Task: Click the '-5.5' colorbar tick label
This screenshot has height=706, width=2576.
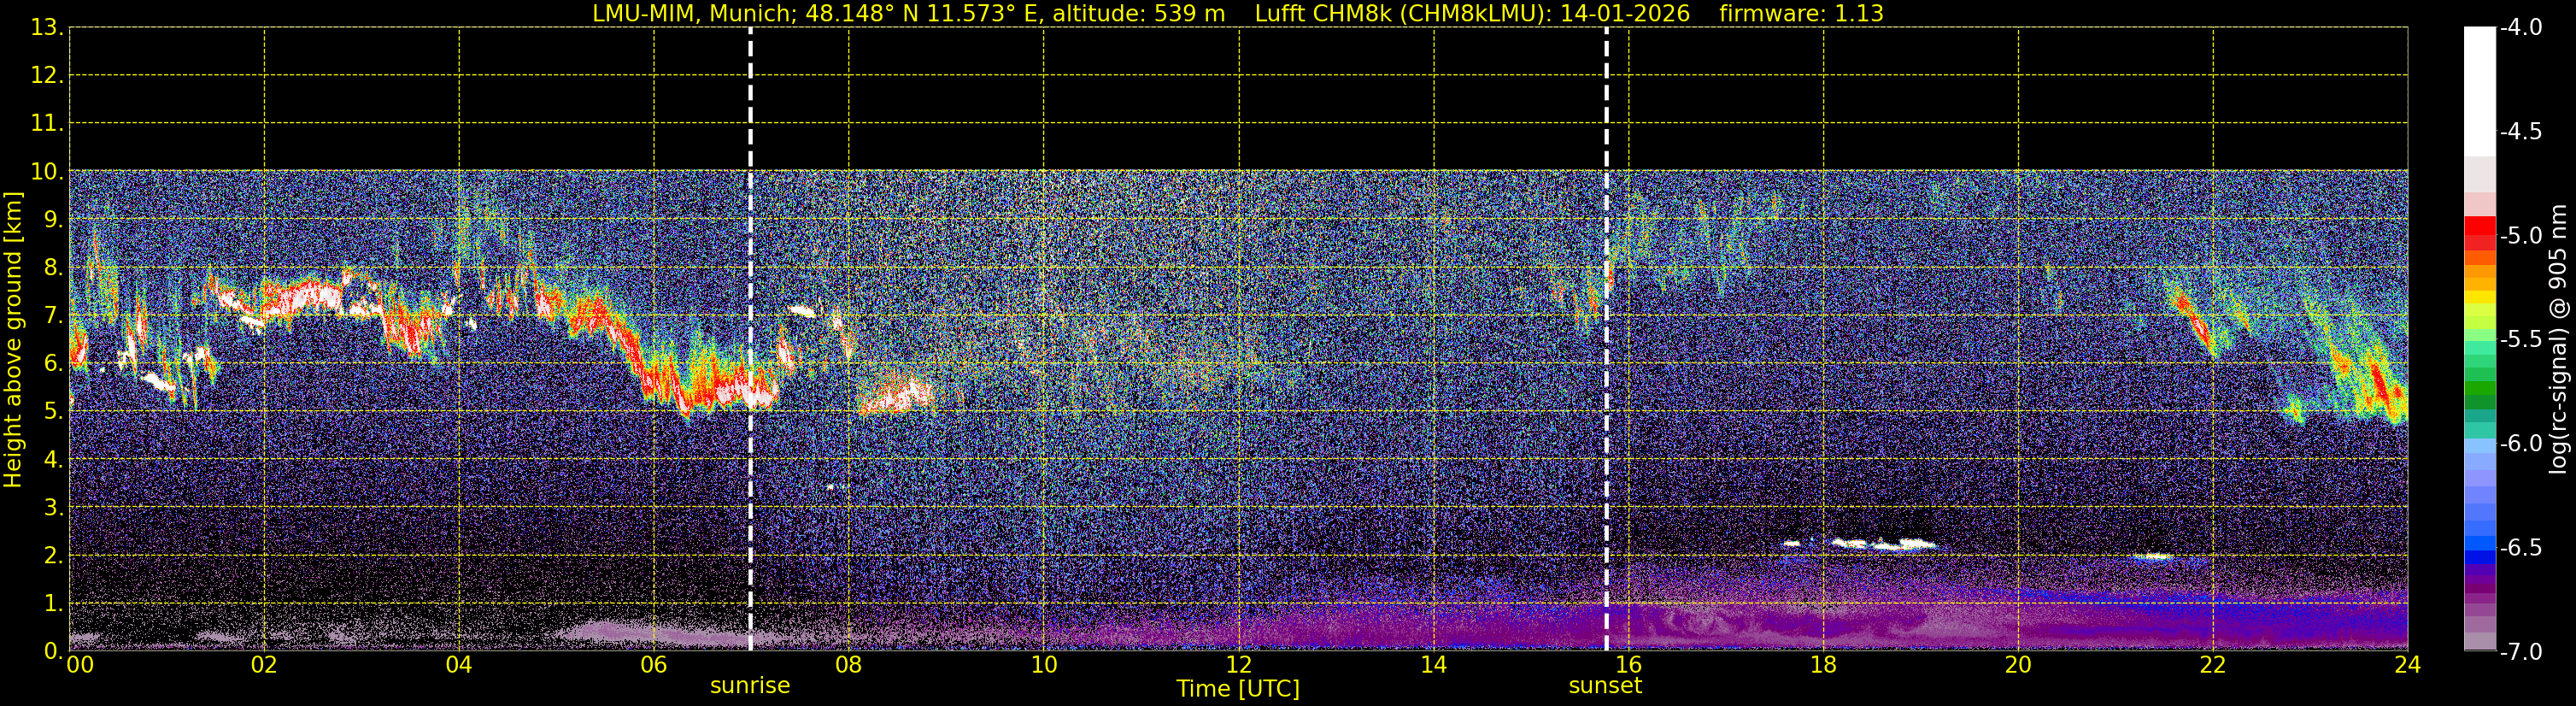Action: click(x=2520, y=339)
